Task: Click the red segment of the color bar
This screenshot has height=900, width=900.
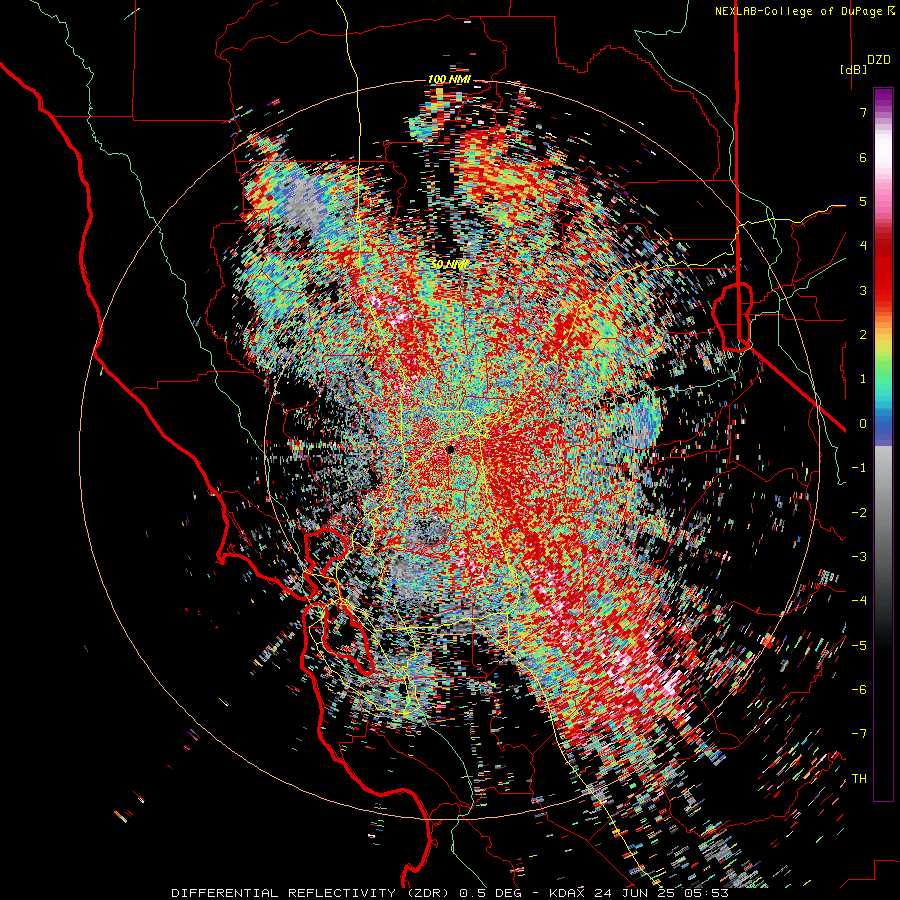Action: click(883, 270)
